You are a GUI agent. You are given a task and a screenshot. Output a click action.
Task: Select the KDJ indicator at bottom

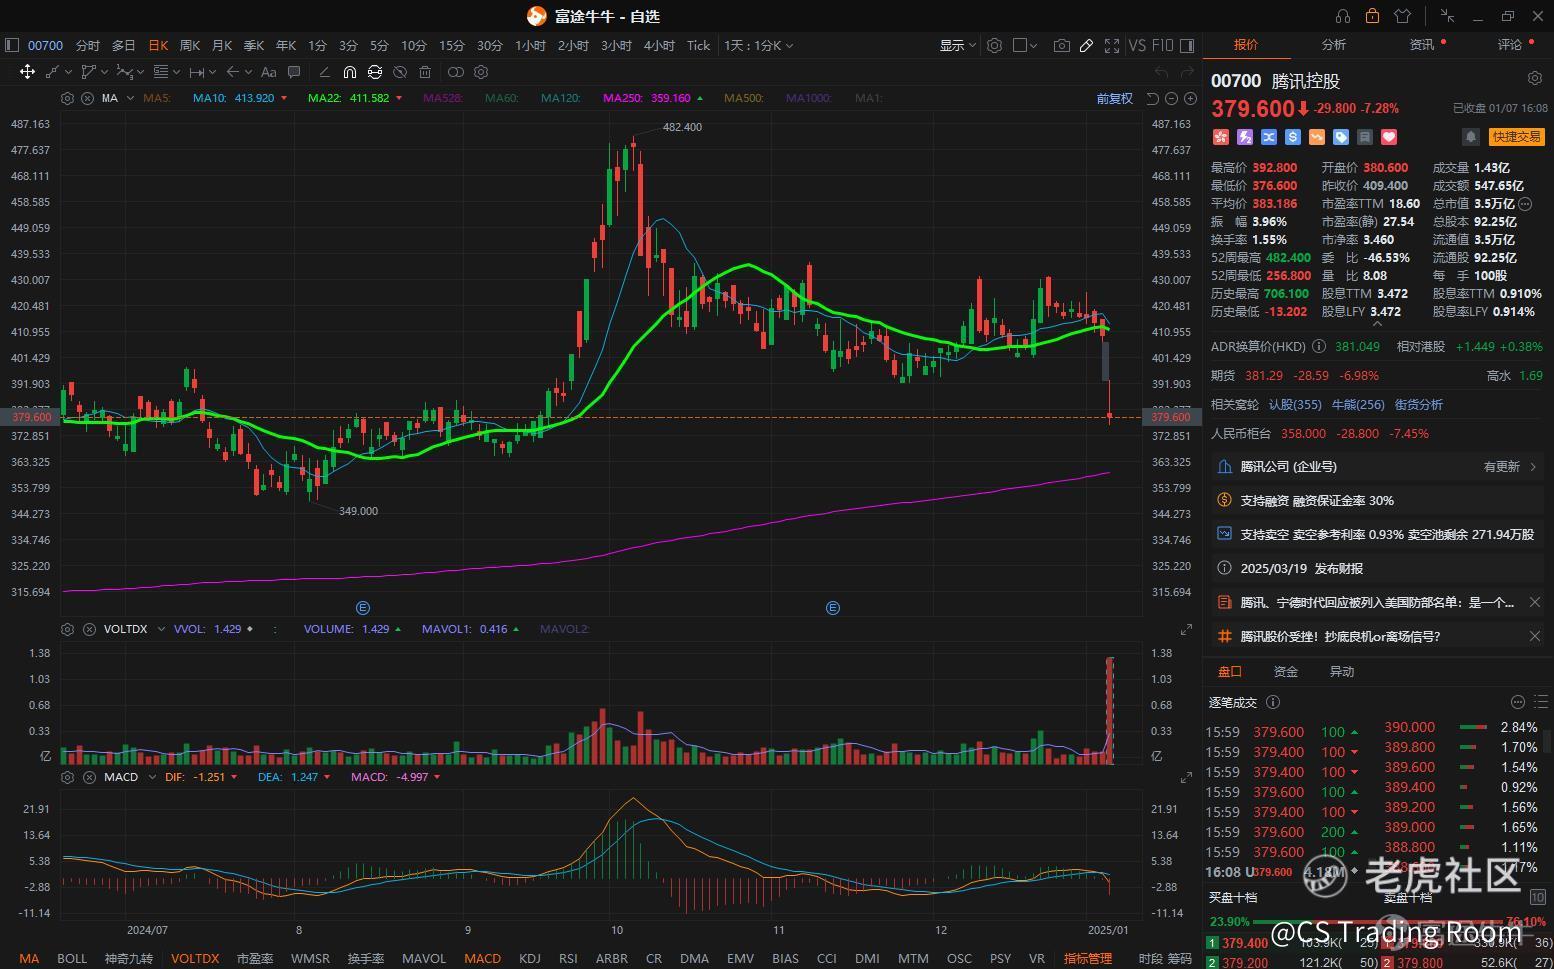coord(530,958)
